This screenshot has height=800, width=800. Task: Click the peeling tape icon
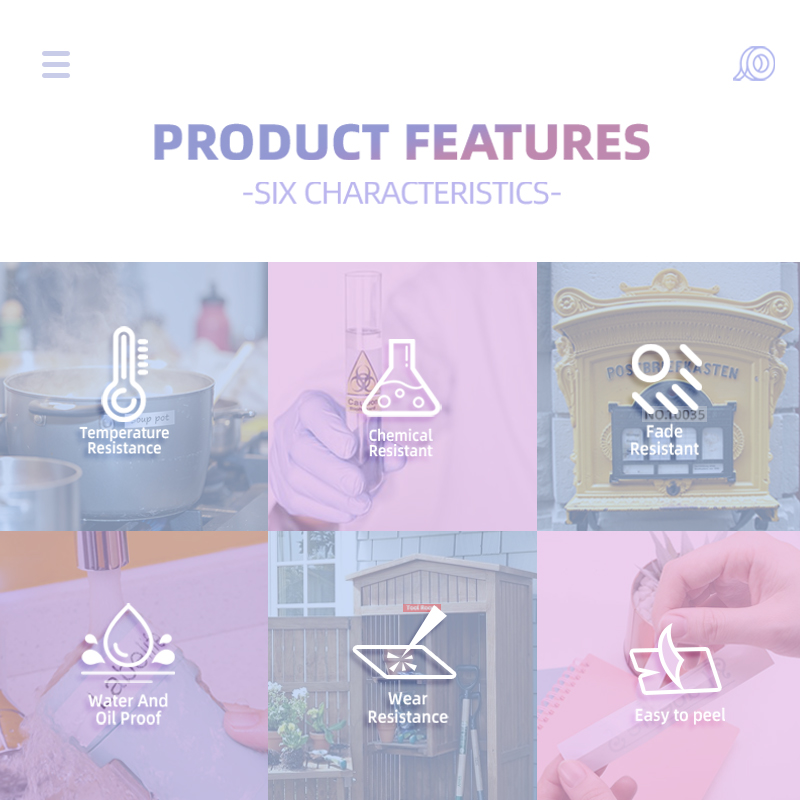[x=675, y=659]
